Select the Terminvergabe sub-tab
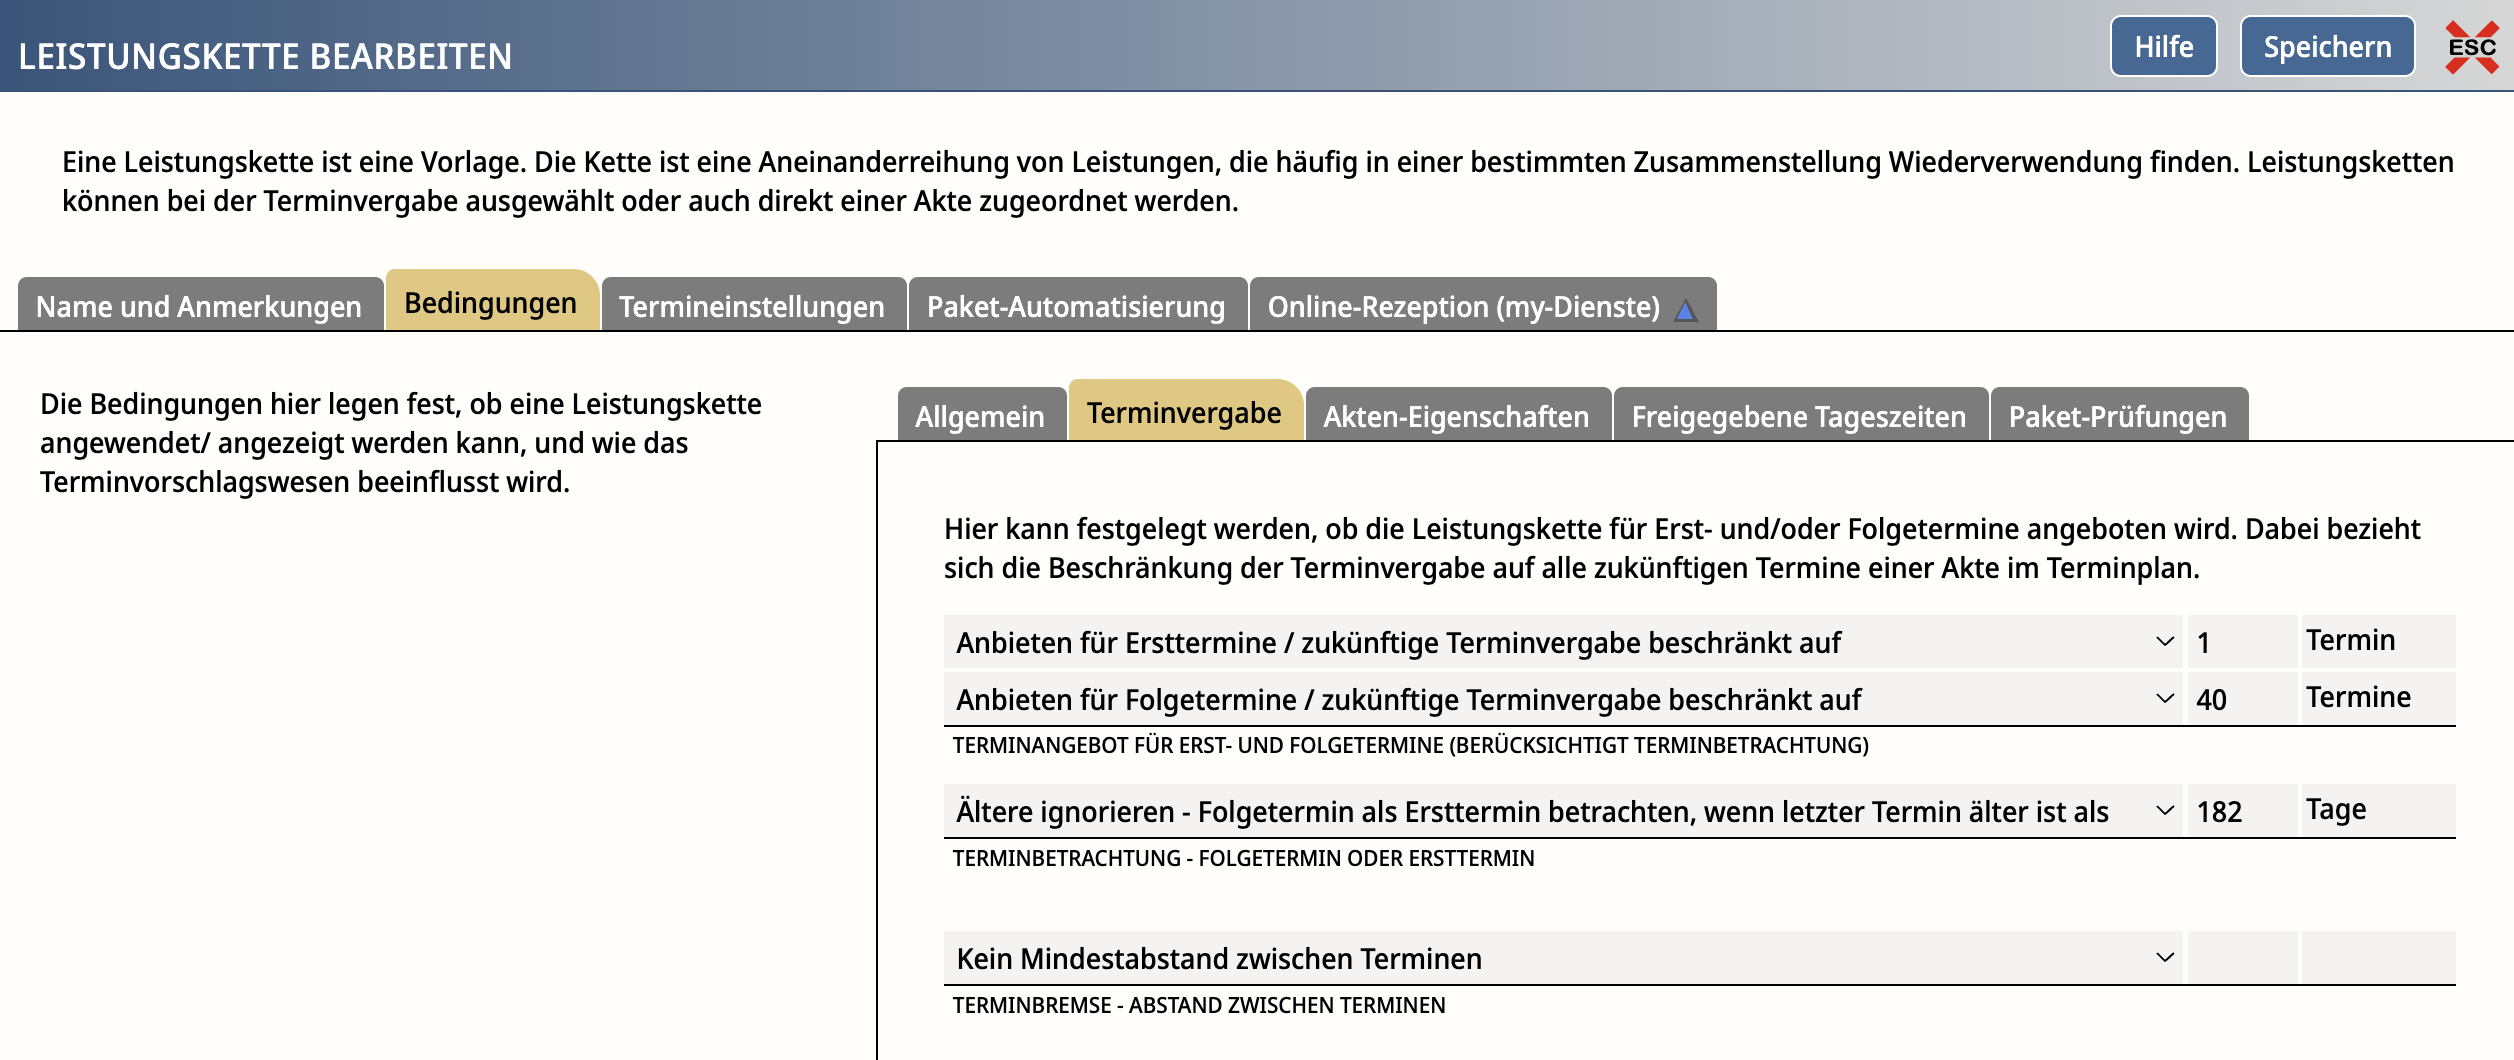Screen dimensions: 2514x1060 (x=1184, y=411)
